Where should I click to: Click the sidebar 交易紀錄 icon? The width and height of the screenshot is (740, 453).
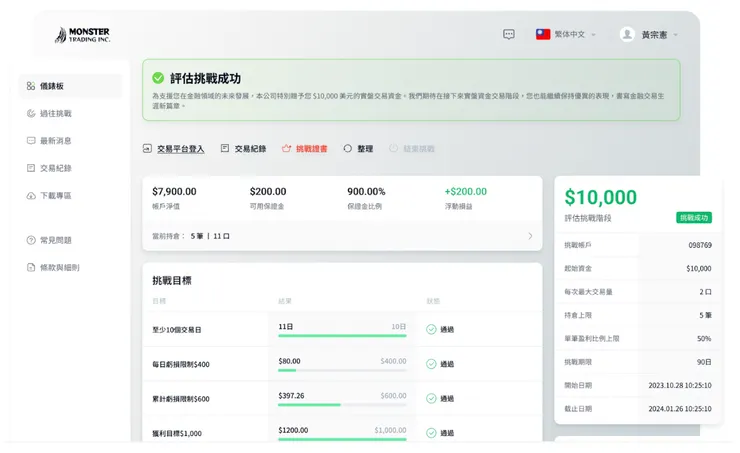tap(31, 168)
